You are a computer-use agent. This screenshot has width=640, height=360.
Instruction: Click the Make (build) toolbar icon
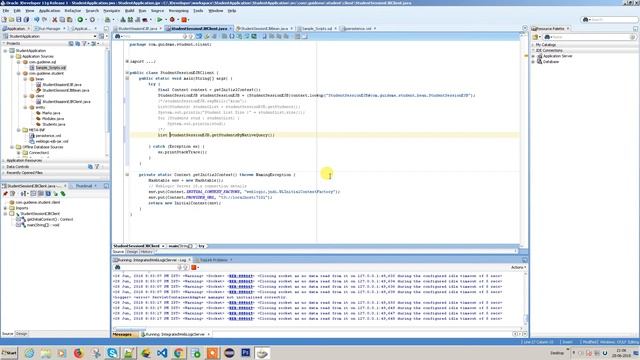[x=123, y=20]
